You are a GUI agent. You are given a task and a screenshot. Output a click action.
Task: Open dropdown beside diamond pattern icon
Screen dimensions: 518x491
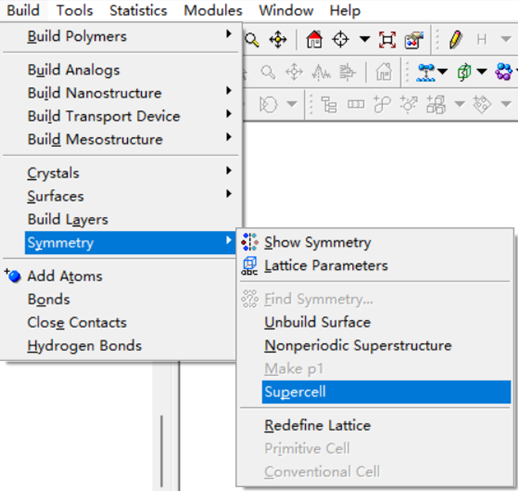click(x=506, y=104)
